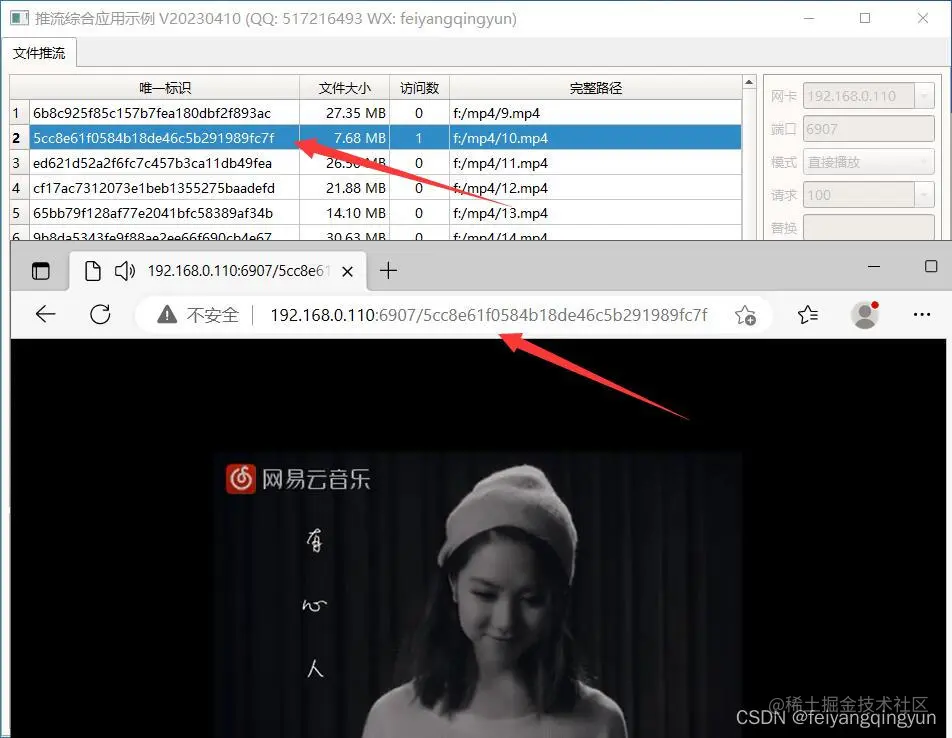
Task: Click the 替换 input field
Action: (868, 227)
